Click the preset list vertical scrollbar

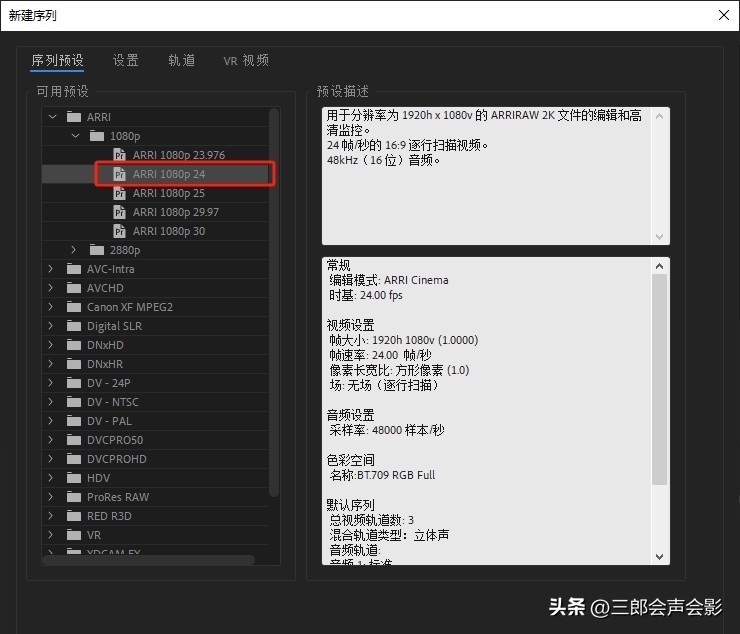(x=274, y=302)
